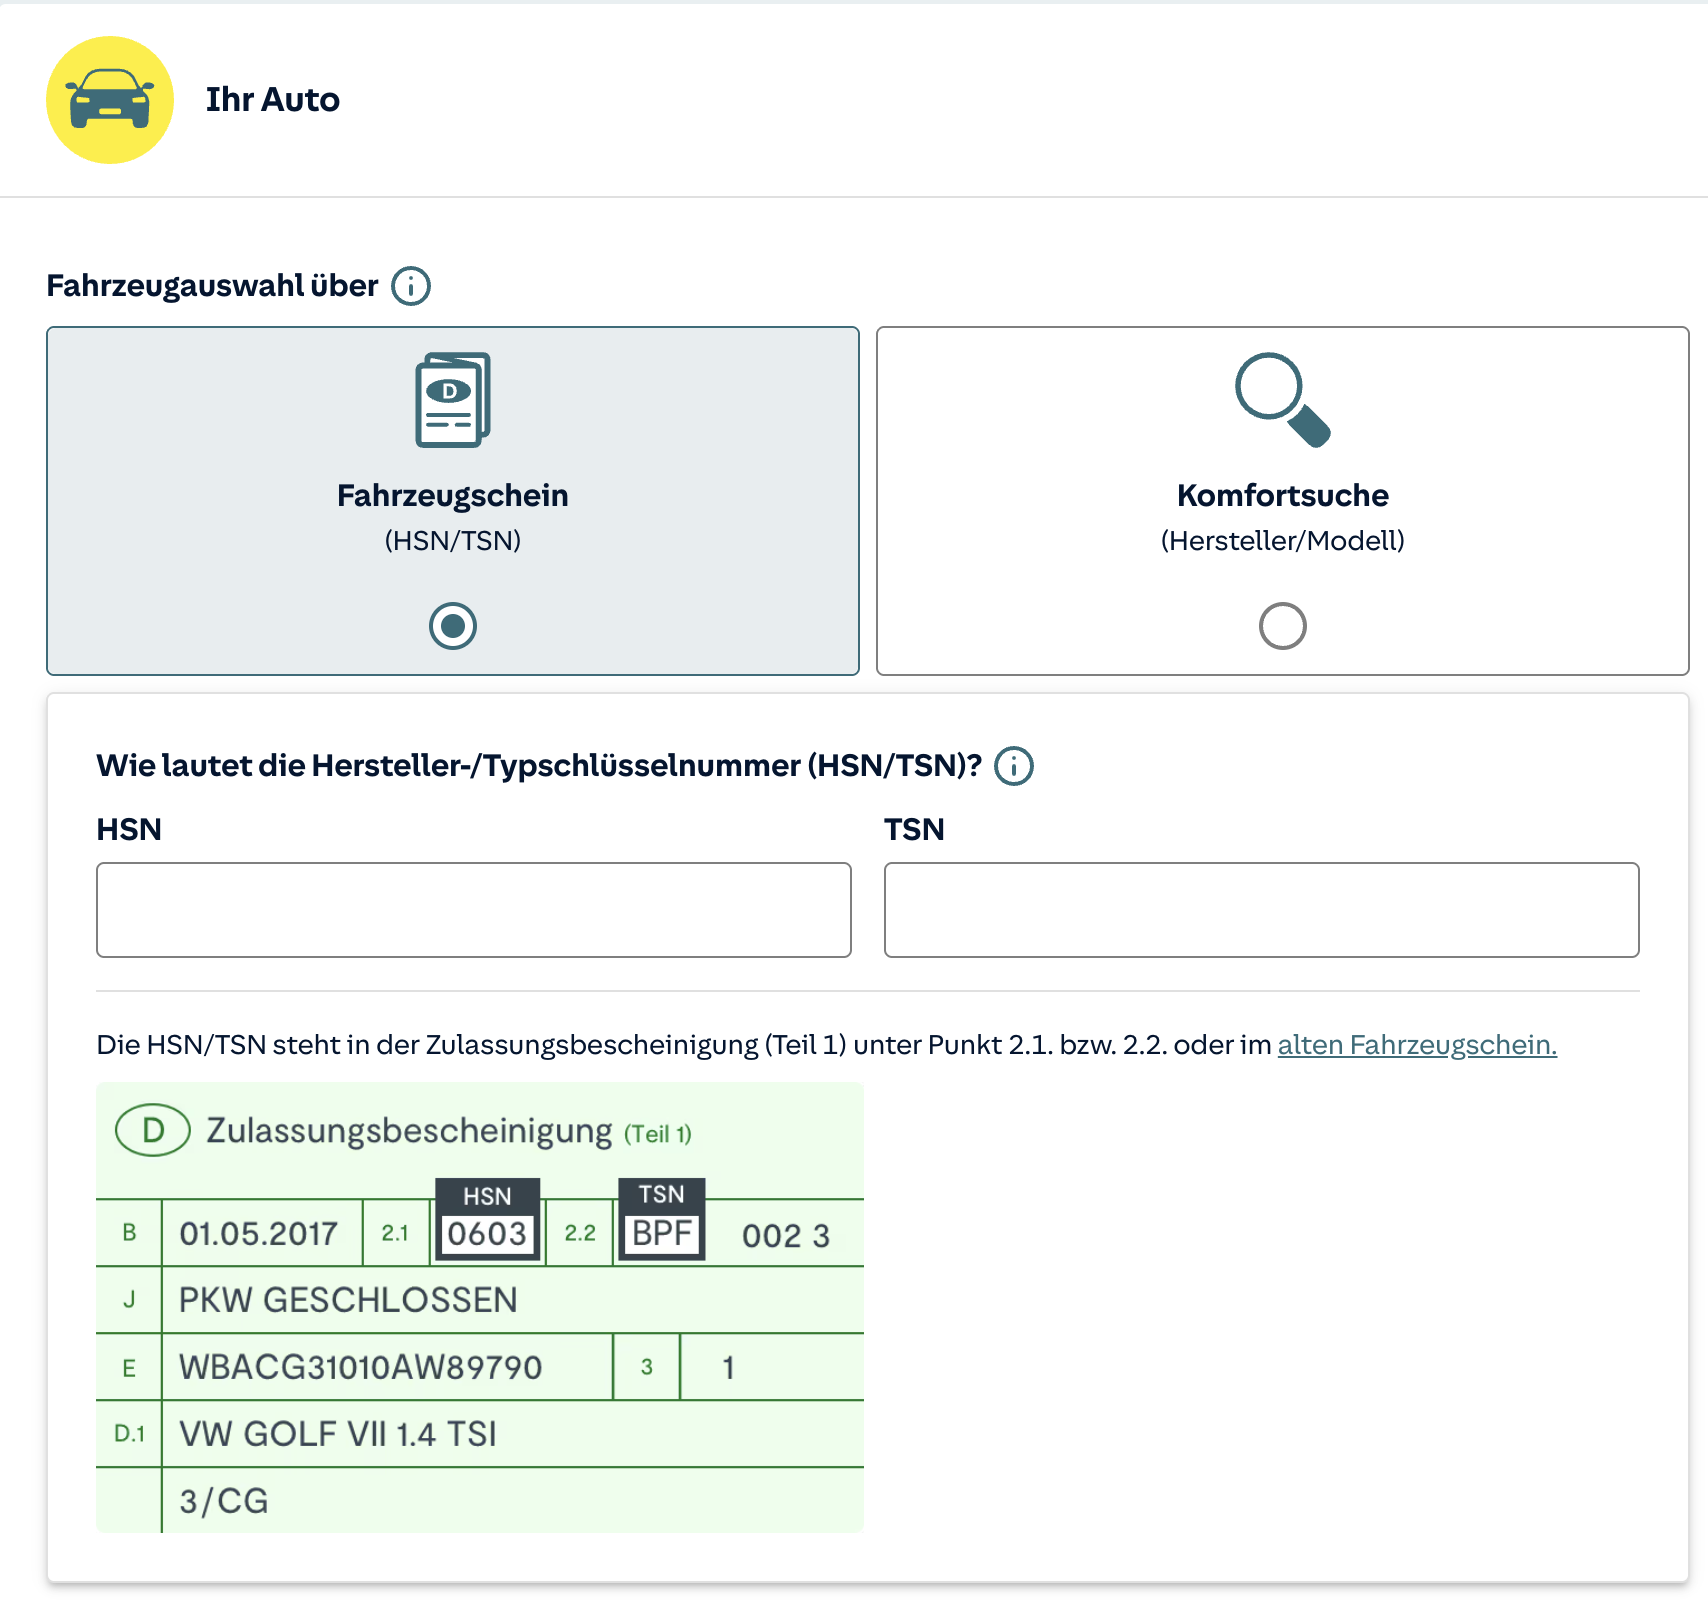
Task: Click the Fahrzeugschein option title
Action: coord(453,496)
